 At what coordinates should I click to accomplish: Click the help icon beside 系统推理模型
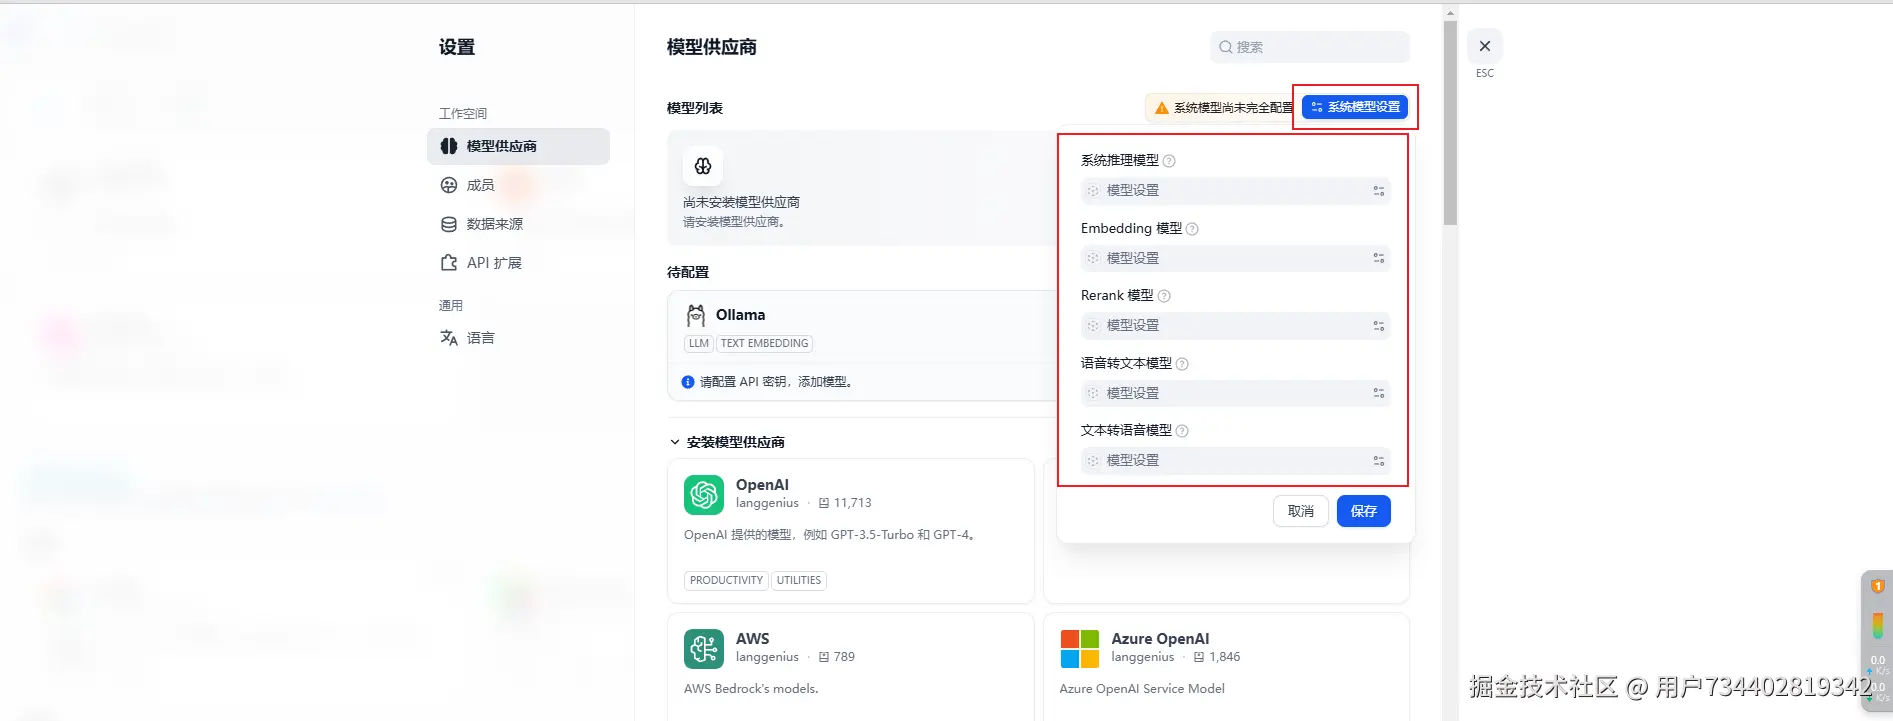pyautogui.click(x=1169, y=161)
